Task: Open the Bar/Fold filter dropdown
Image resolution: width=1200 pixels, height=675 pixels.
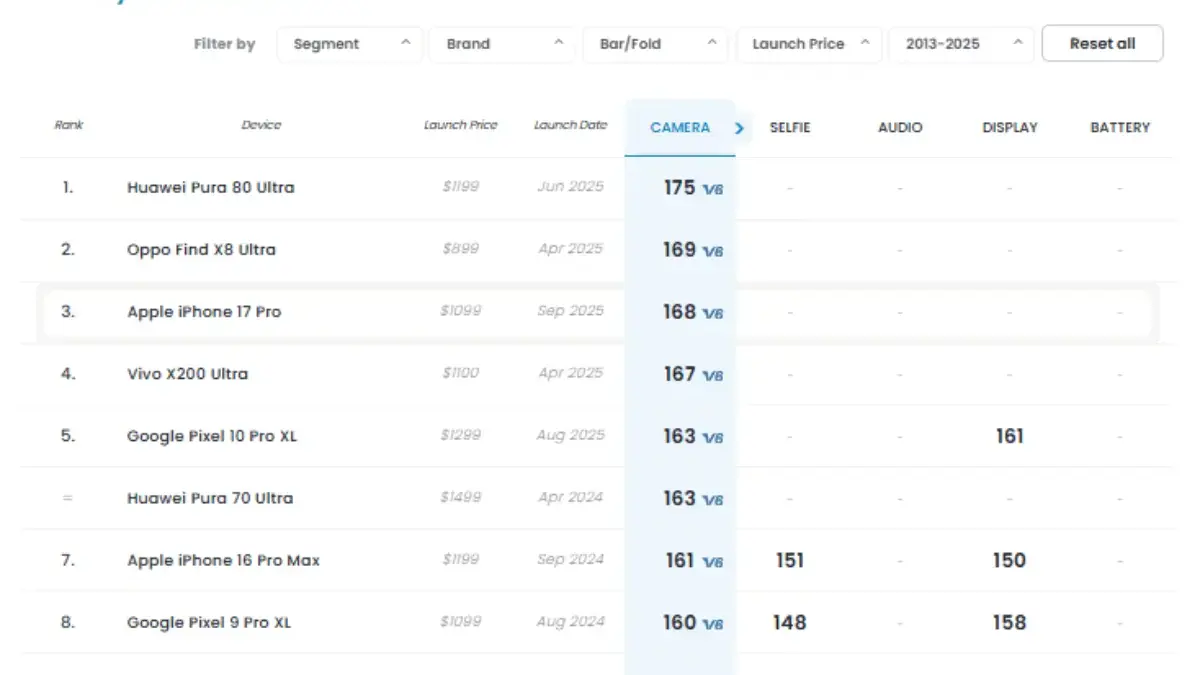Action: pos(657,44)
